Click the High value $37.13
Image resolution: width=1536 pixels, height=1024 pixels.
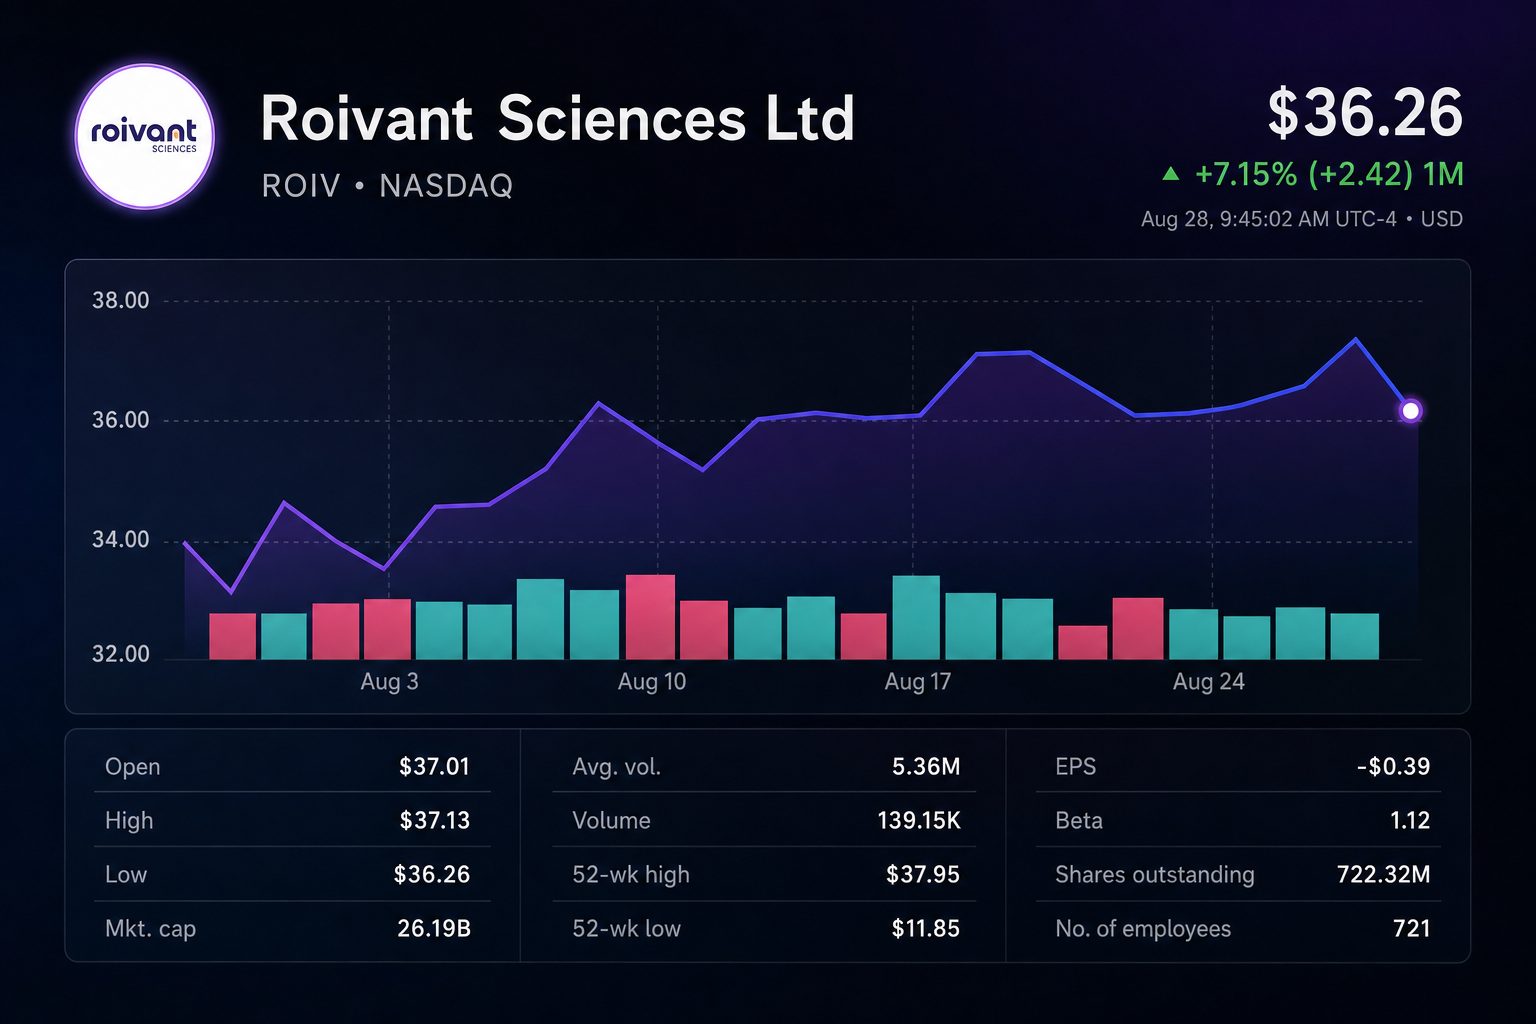click(x=434, y=821)
